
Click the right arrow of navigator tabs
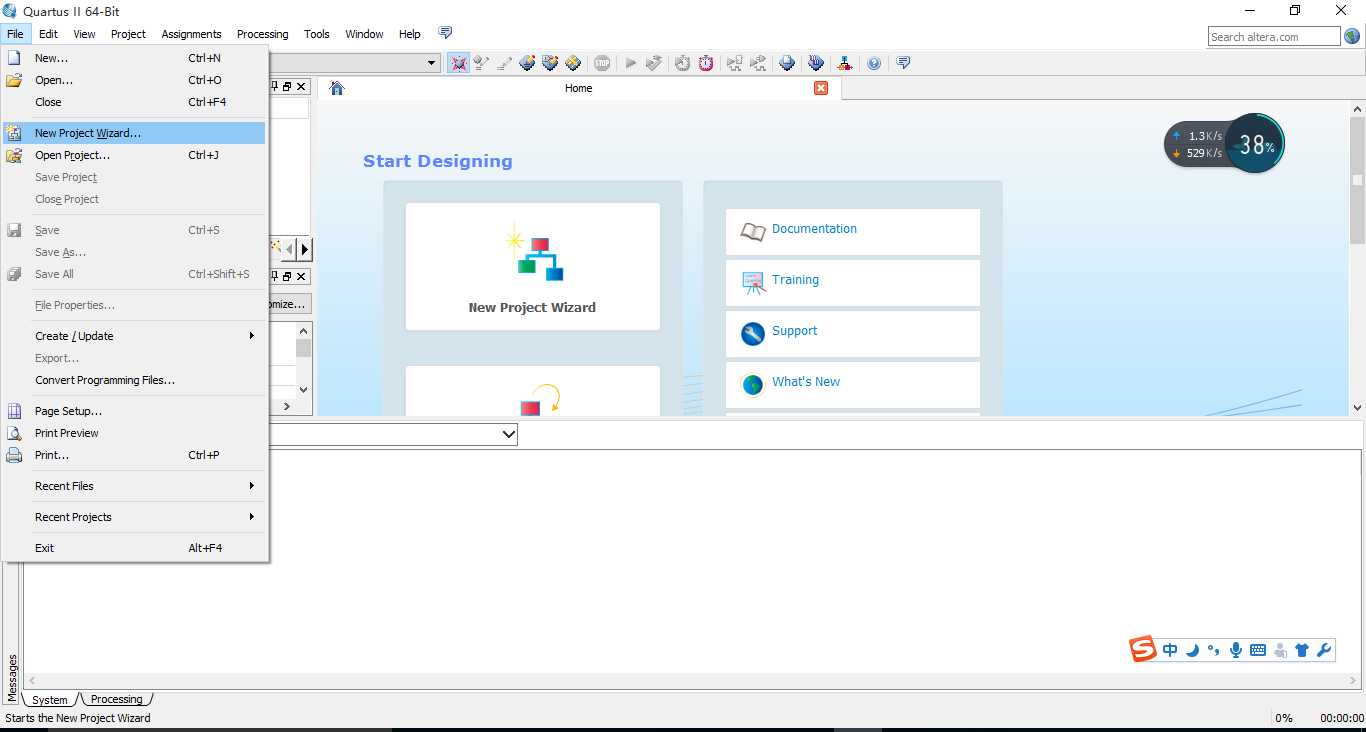[x=305, y=249]
